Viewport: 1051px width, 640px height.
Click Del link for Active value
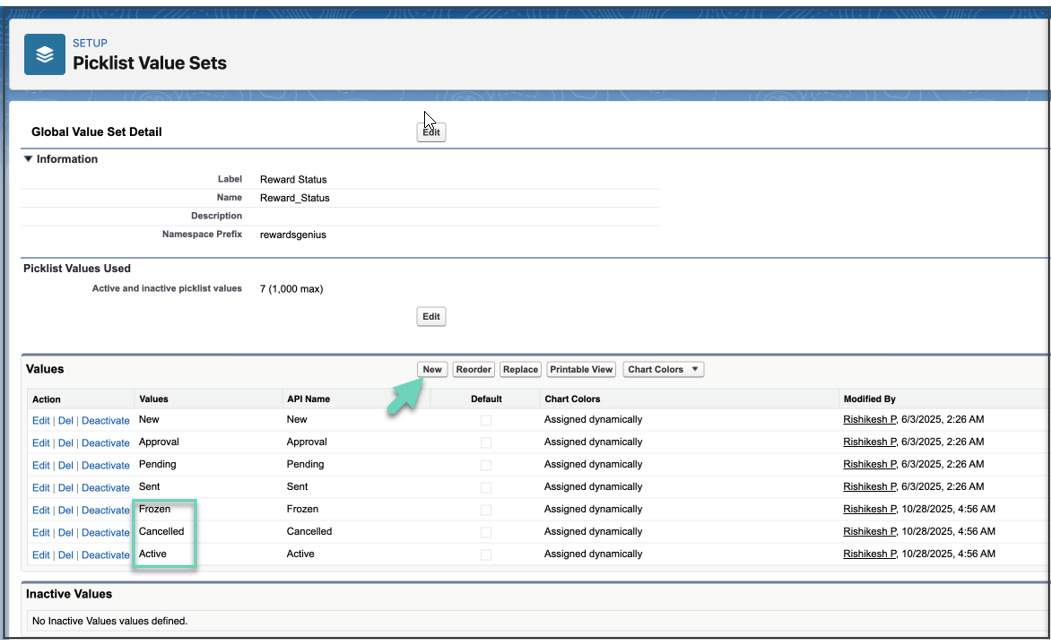(66, 555)
